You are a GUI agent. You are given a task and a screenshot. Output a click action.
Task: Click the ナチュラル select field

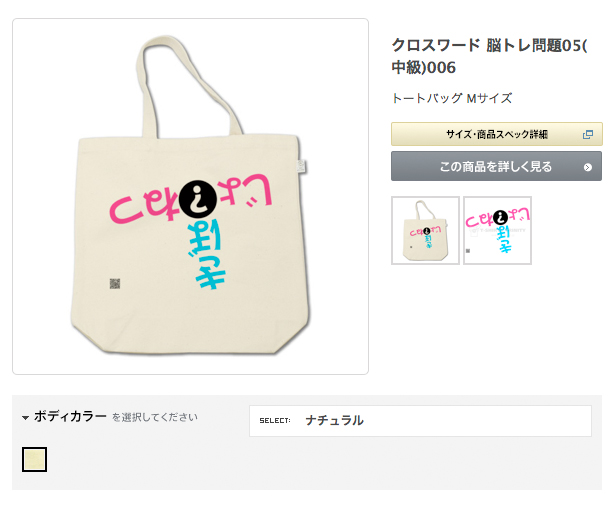pyautogui.click(x=420, y=421)
